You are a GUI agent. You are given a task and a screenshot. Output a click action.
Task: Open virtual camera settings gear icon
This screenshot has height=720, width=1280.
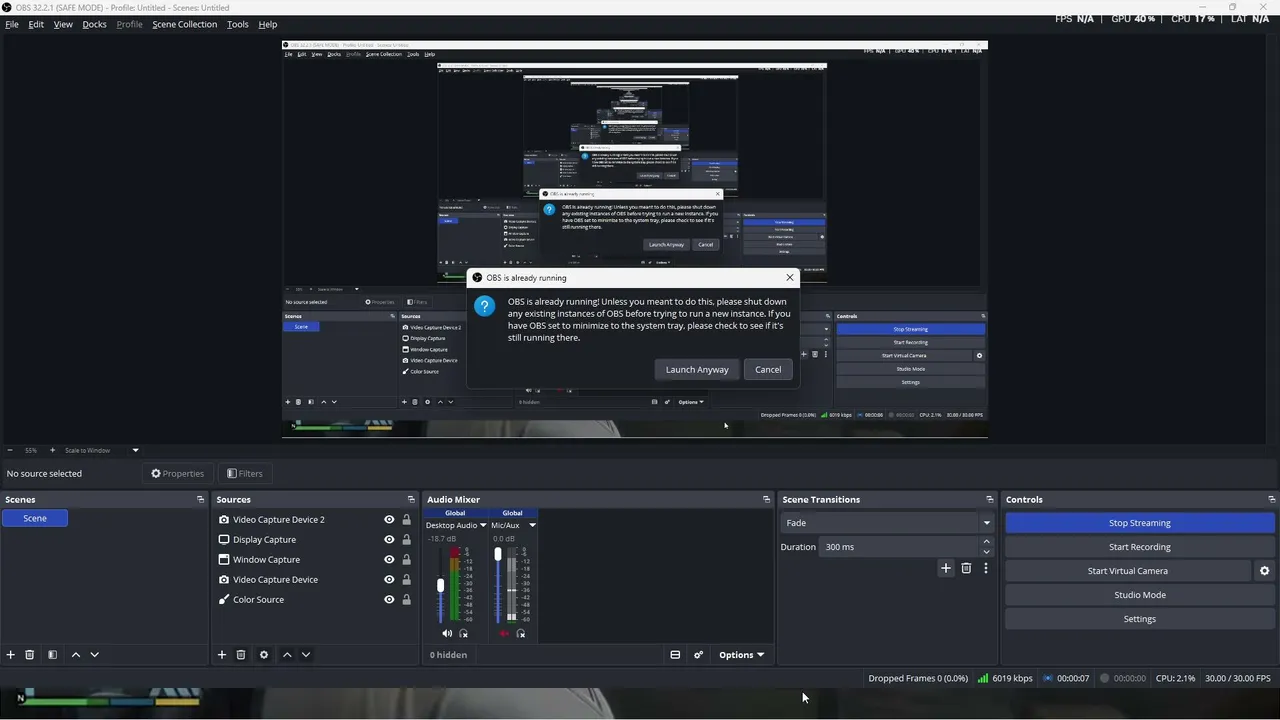point(1264,571)
